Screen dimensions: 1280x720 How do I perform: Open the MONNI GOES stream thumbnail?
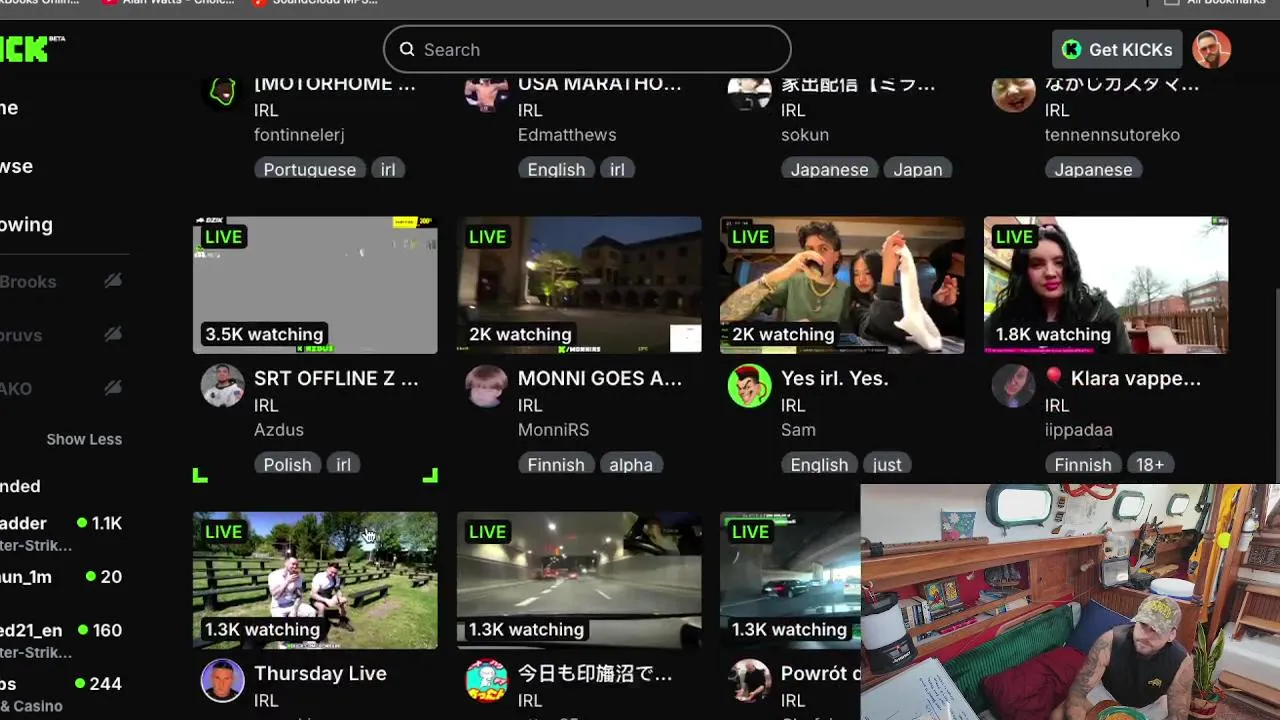[x=579, y=285]
